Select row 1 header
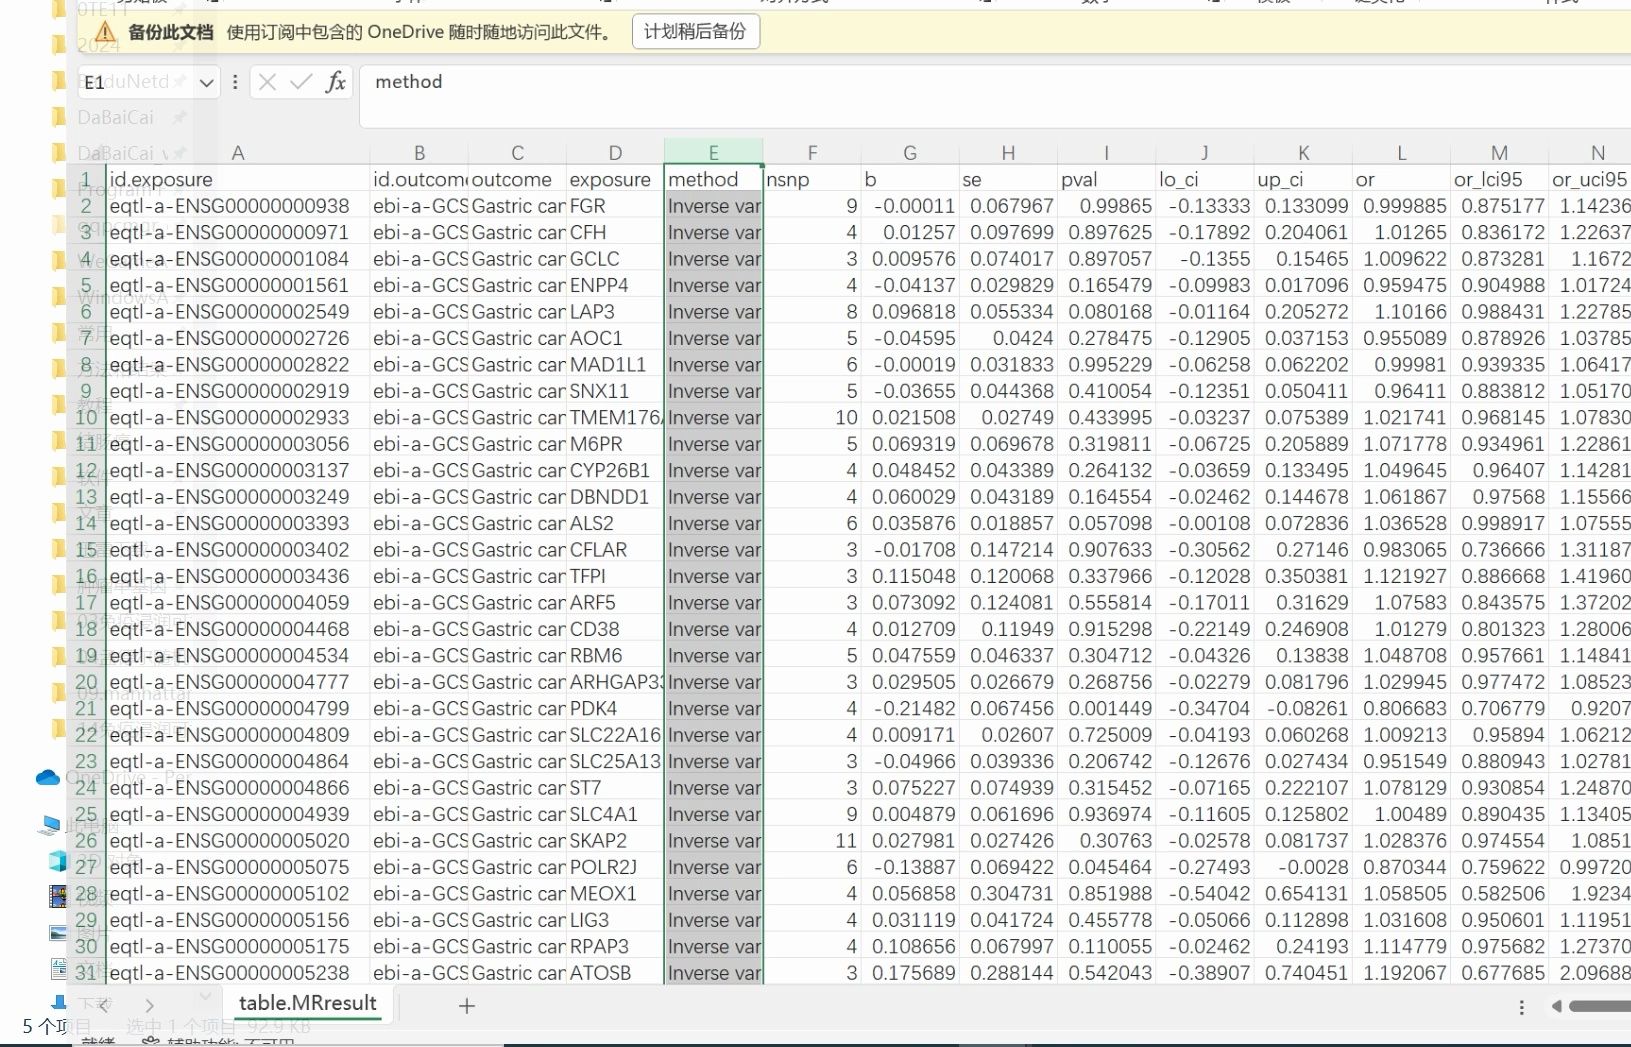The height and width of the screenshot is (1047, 1631). 86,179
